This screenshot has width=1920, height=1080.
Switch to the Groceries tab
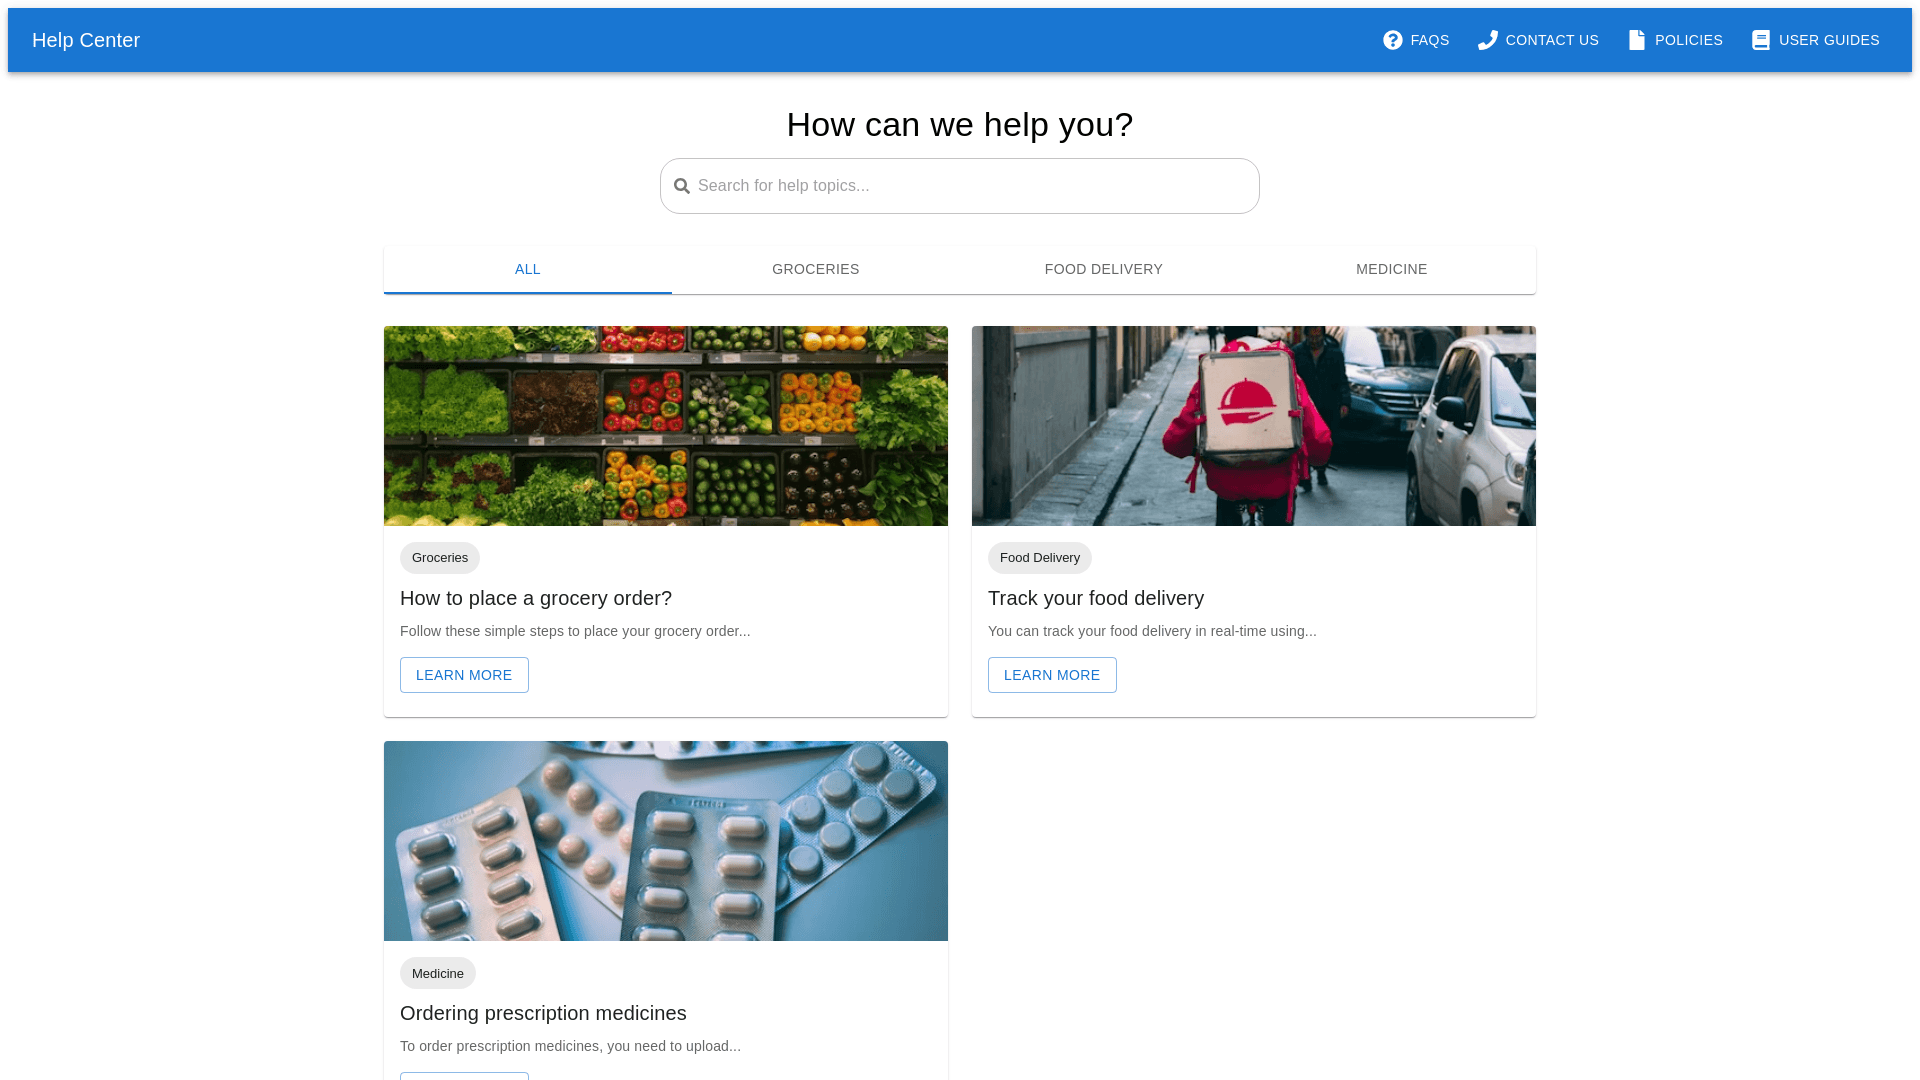click(x=815, y=269)
